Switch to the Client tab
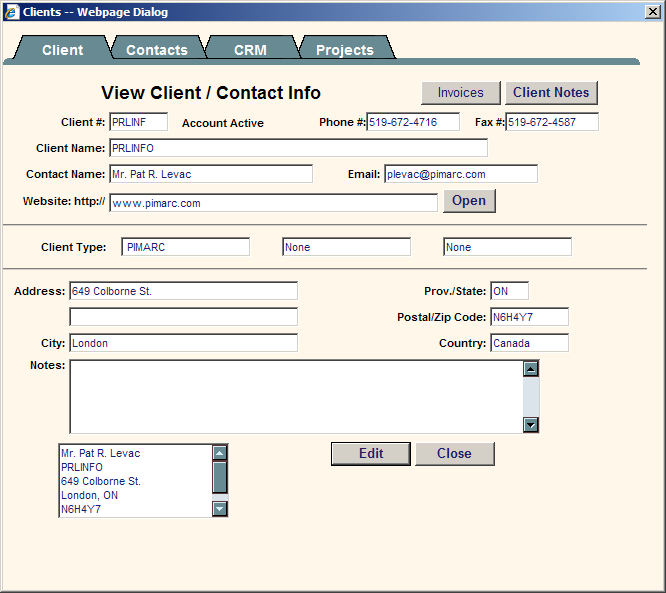Viewport: 666px width, 593px height. click(x=62, y=49)
